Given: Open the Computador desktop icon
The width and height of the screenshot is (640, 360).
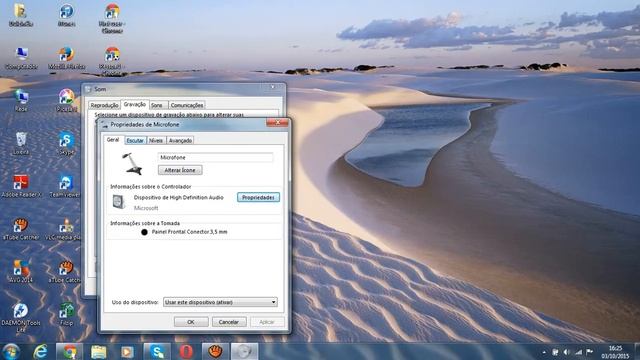Looking at the screenshot, I should [21, 58].
